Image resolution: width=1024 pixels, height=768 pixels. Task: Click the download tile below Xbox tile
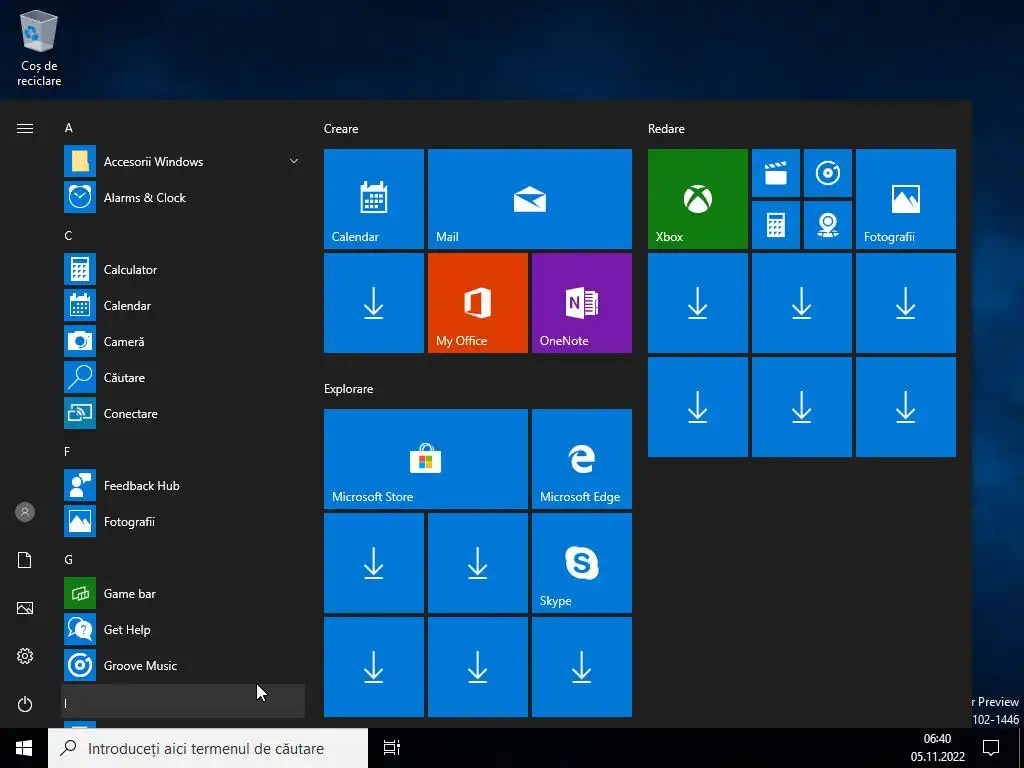pyautogui.click(x=697, y=303)
